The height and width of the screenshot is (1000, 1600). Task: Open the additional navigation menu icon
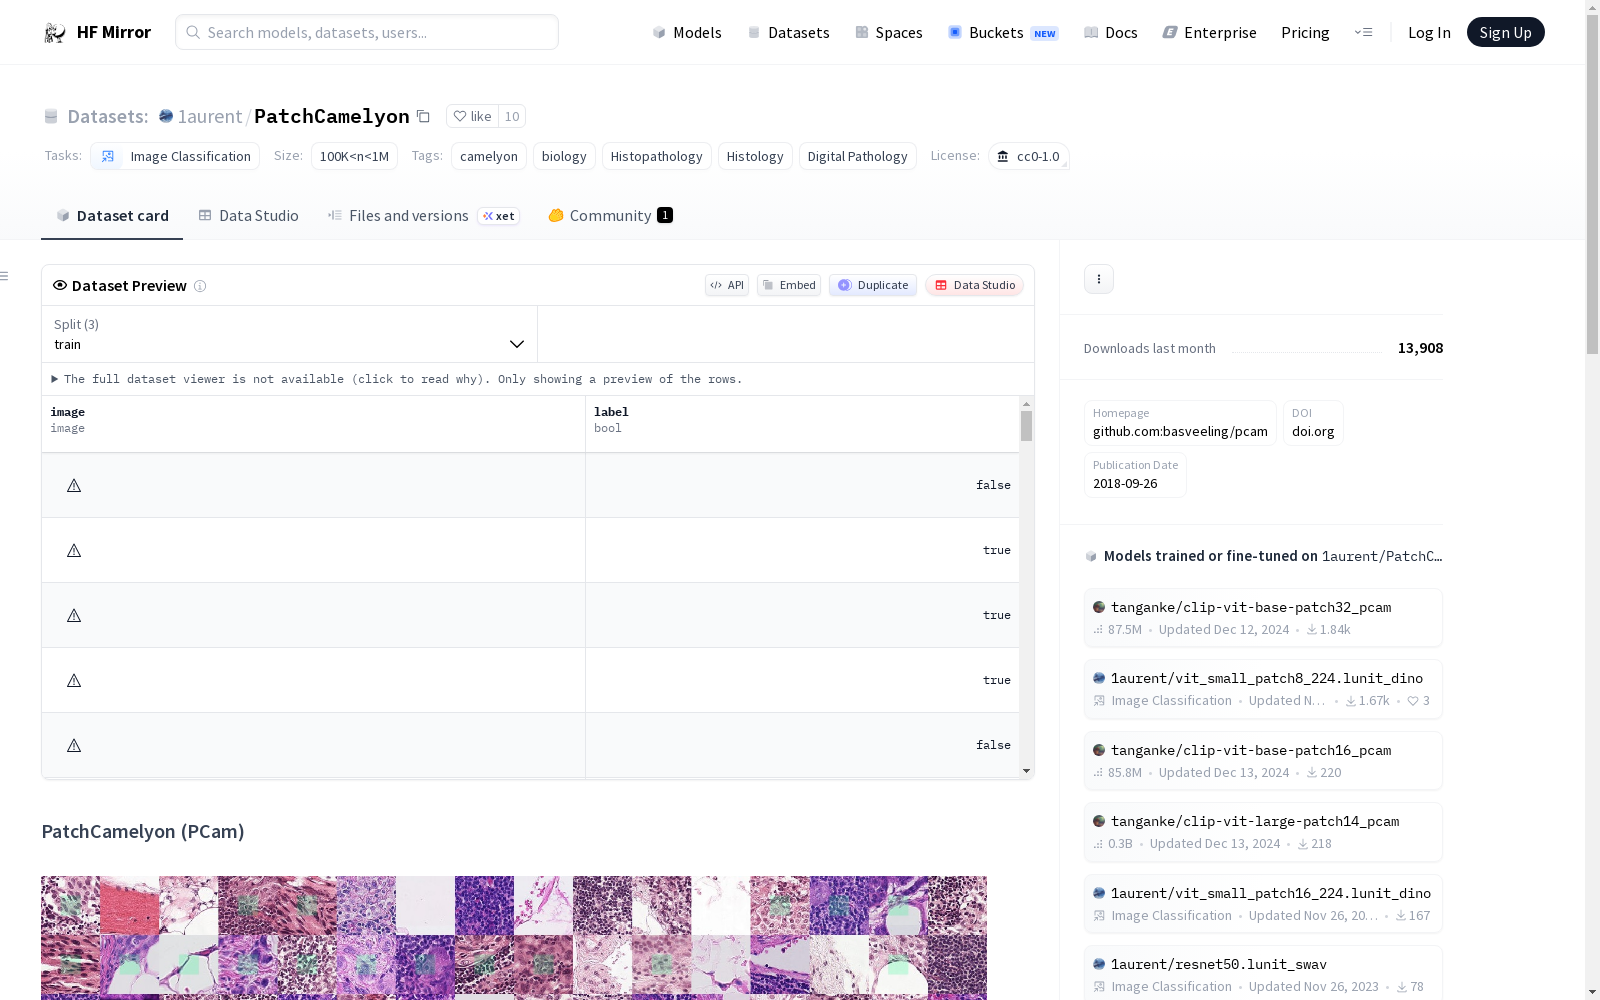coord(1363,32)
